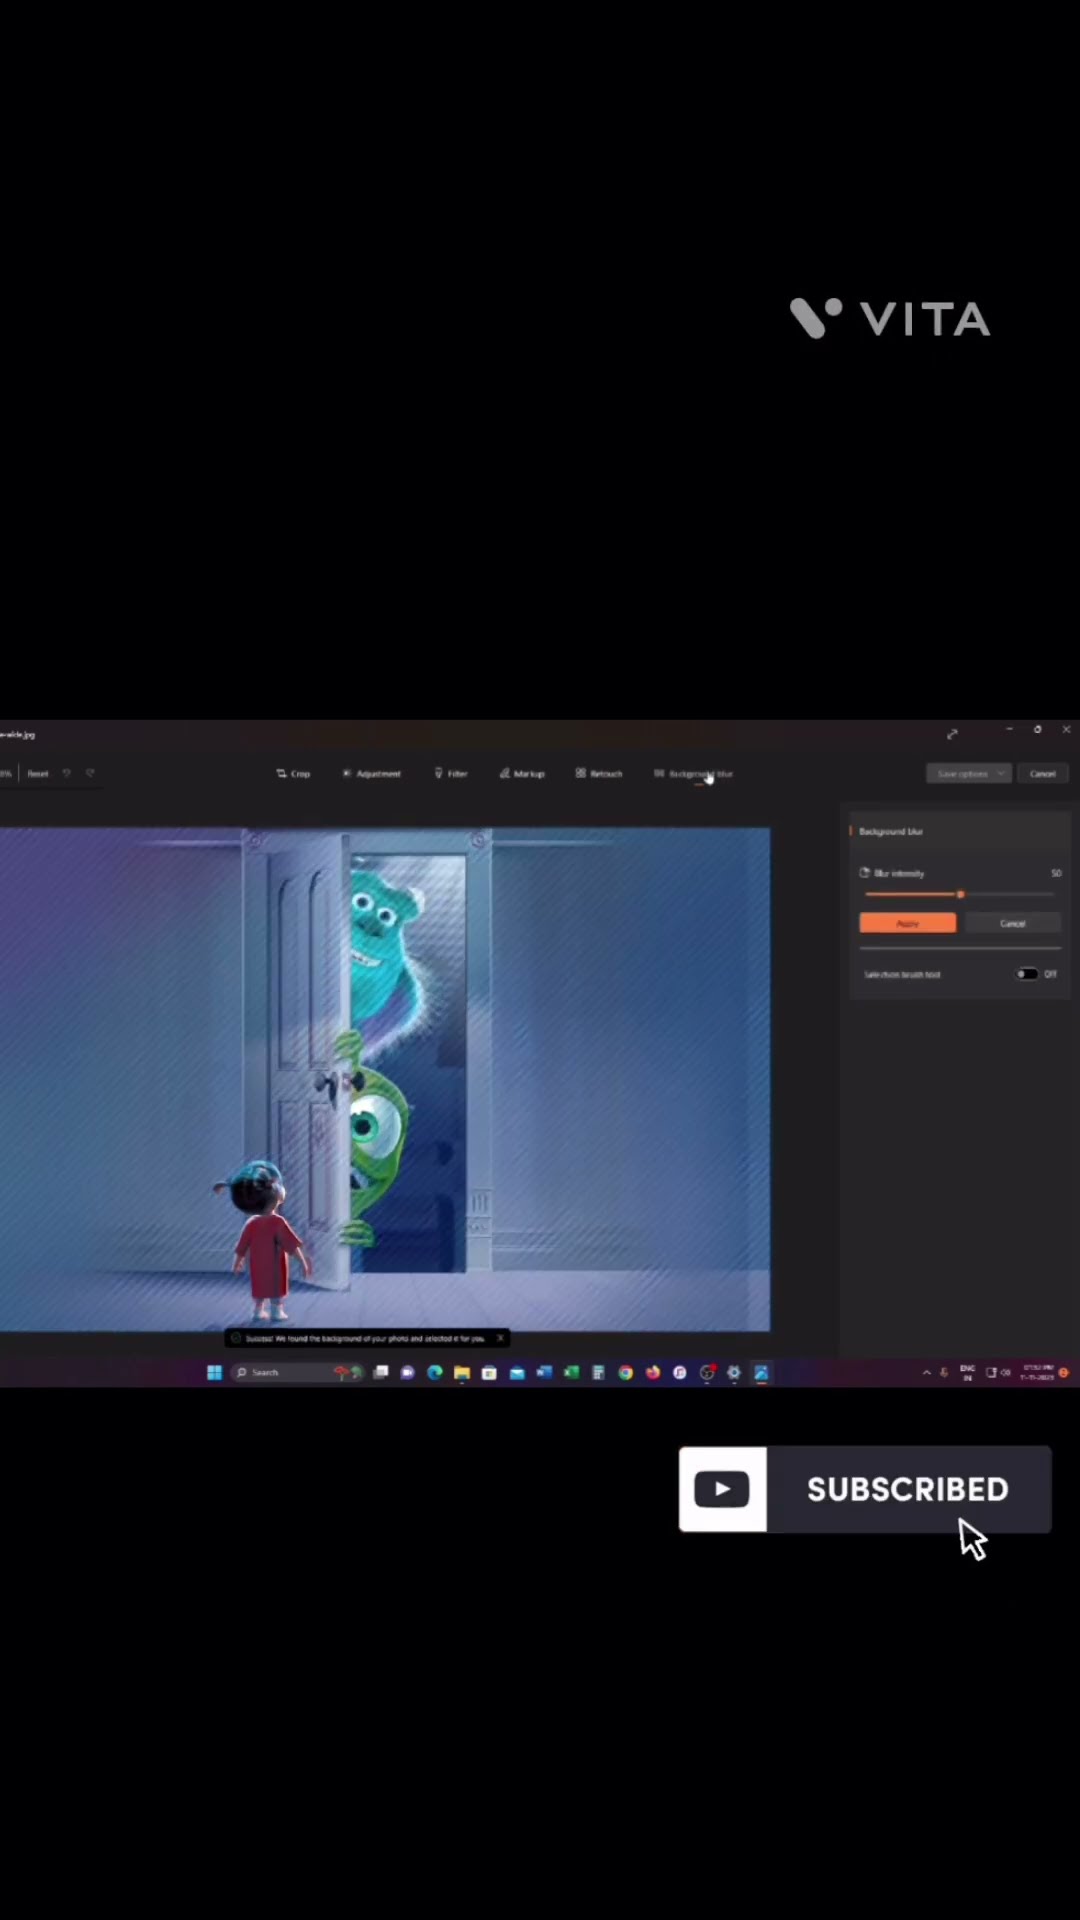
Task: Open Excel from the taskbar
Action: click(571, 1373)
